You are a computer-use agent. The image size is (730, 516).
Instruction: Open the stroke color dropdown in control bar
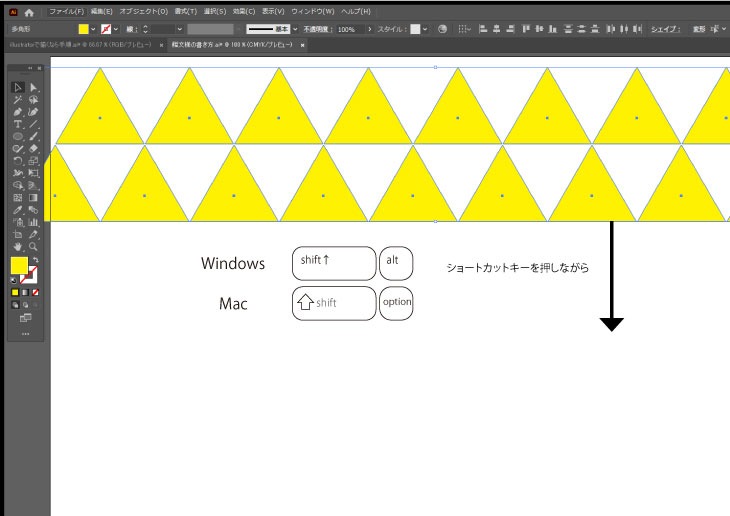(117, 30)
